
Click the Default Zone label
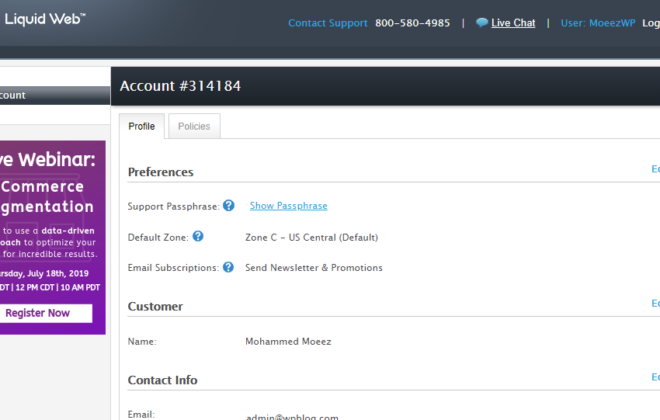coord(158,237)
